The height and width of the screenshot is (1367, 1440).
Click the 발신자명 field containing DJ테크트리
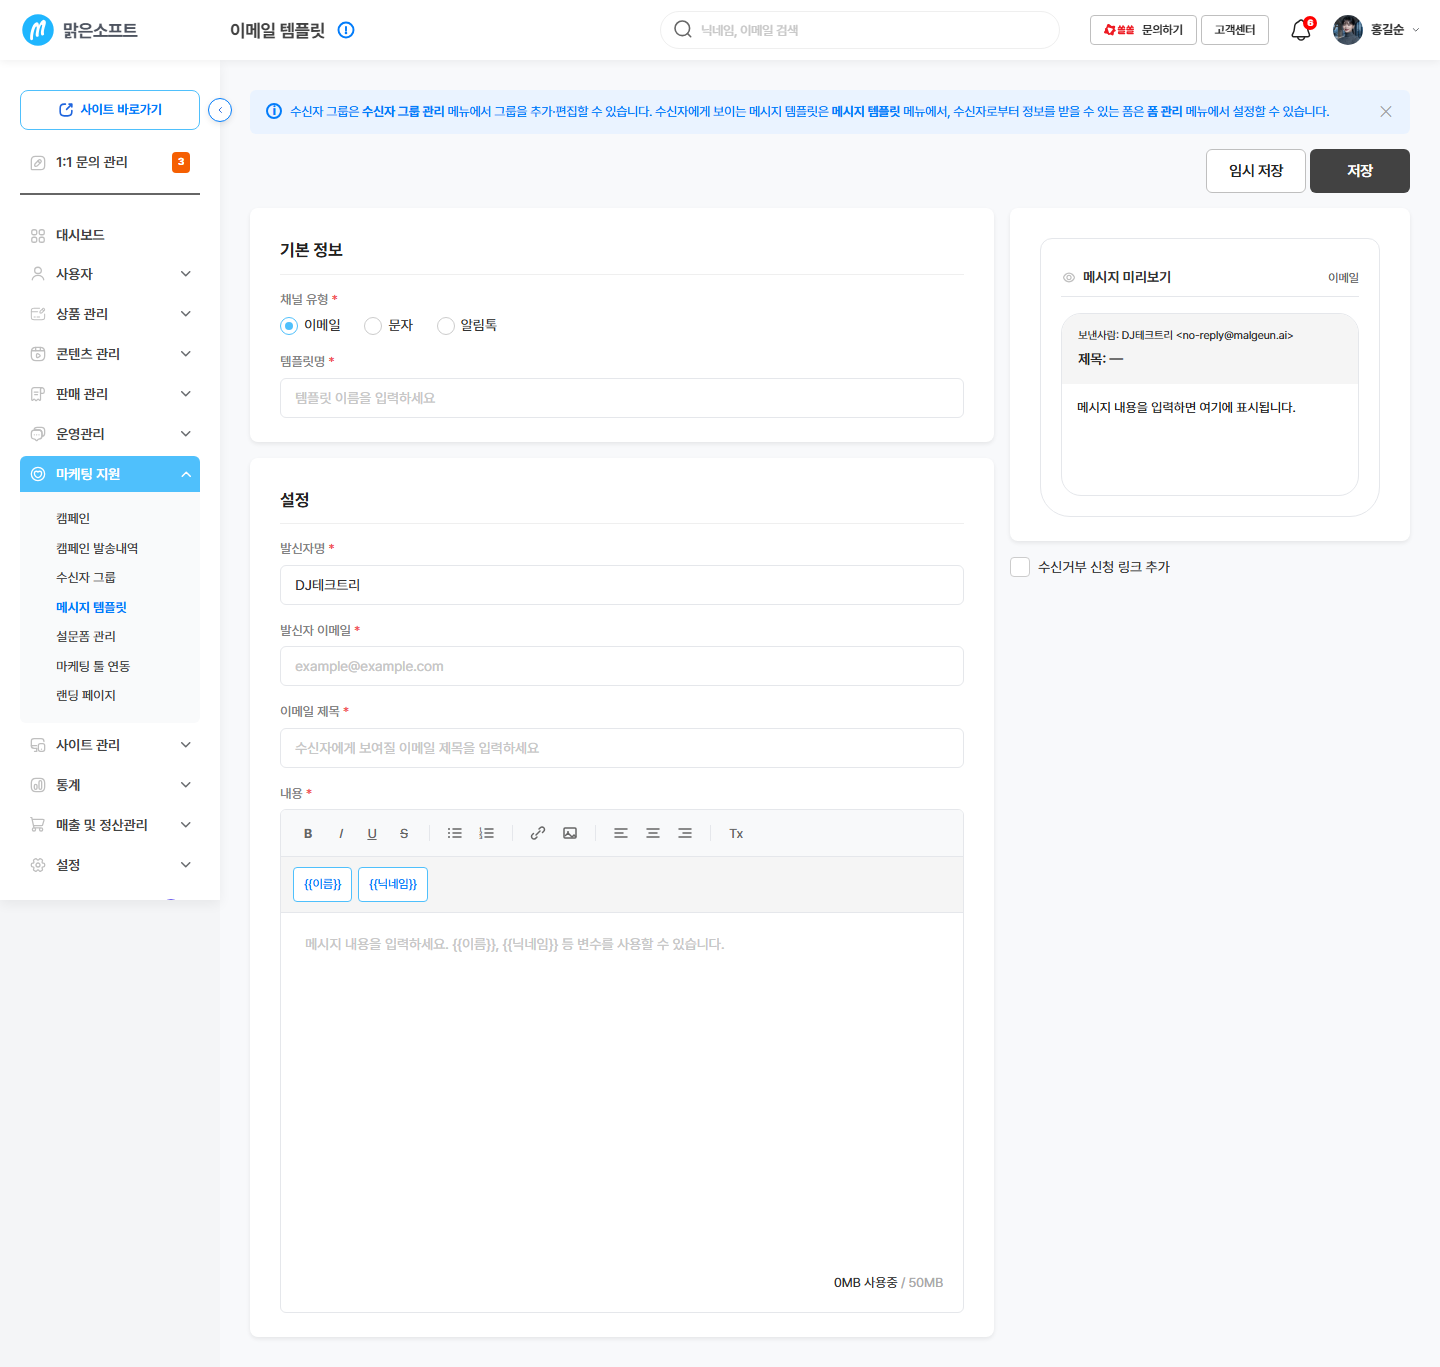click(x=622, y=585)
